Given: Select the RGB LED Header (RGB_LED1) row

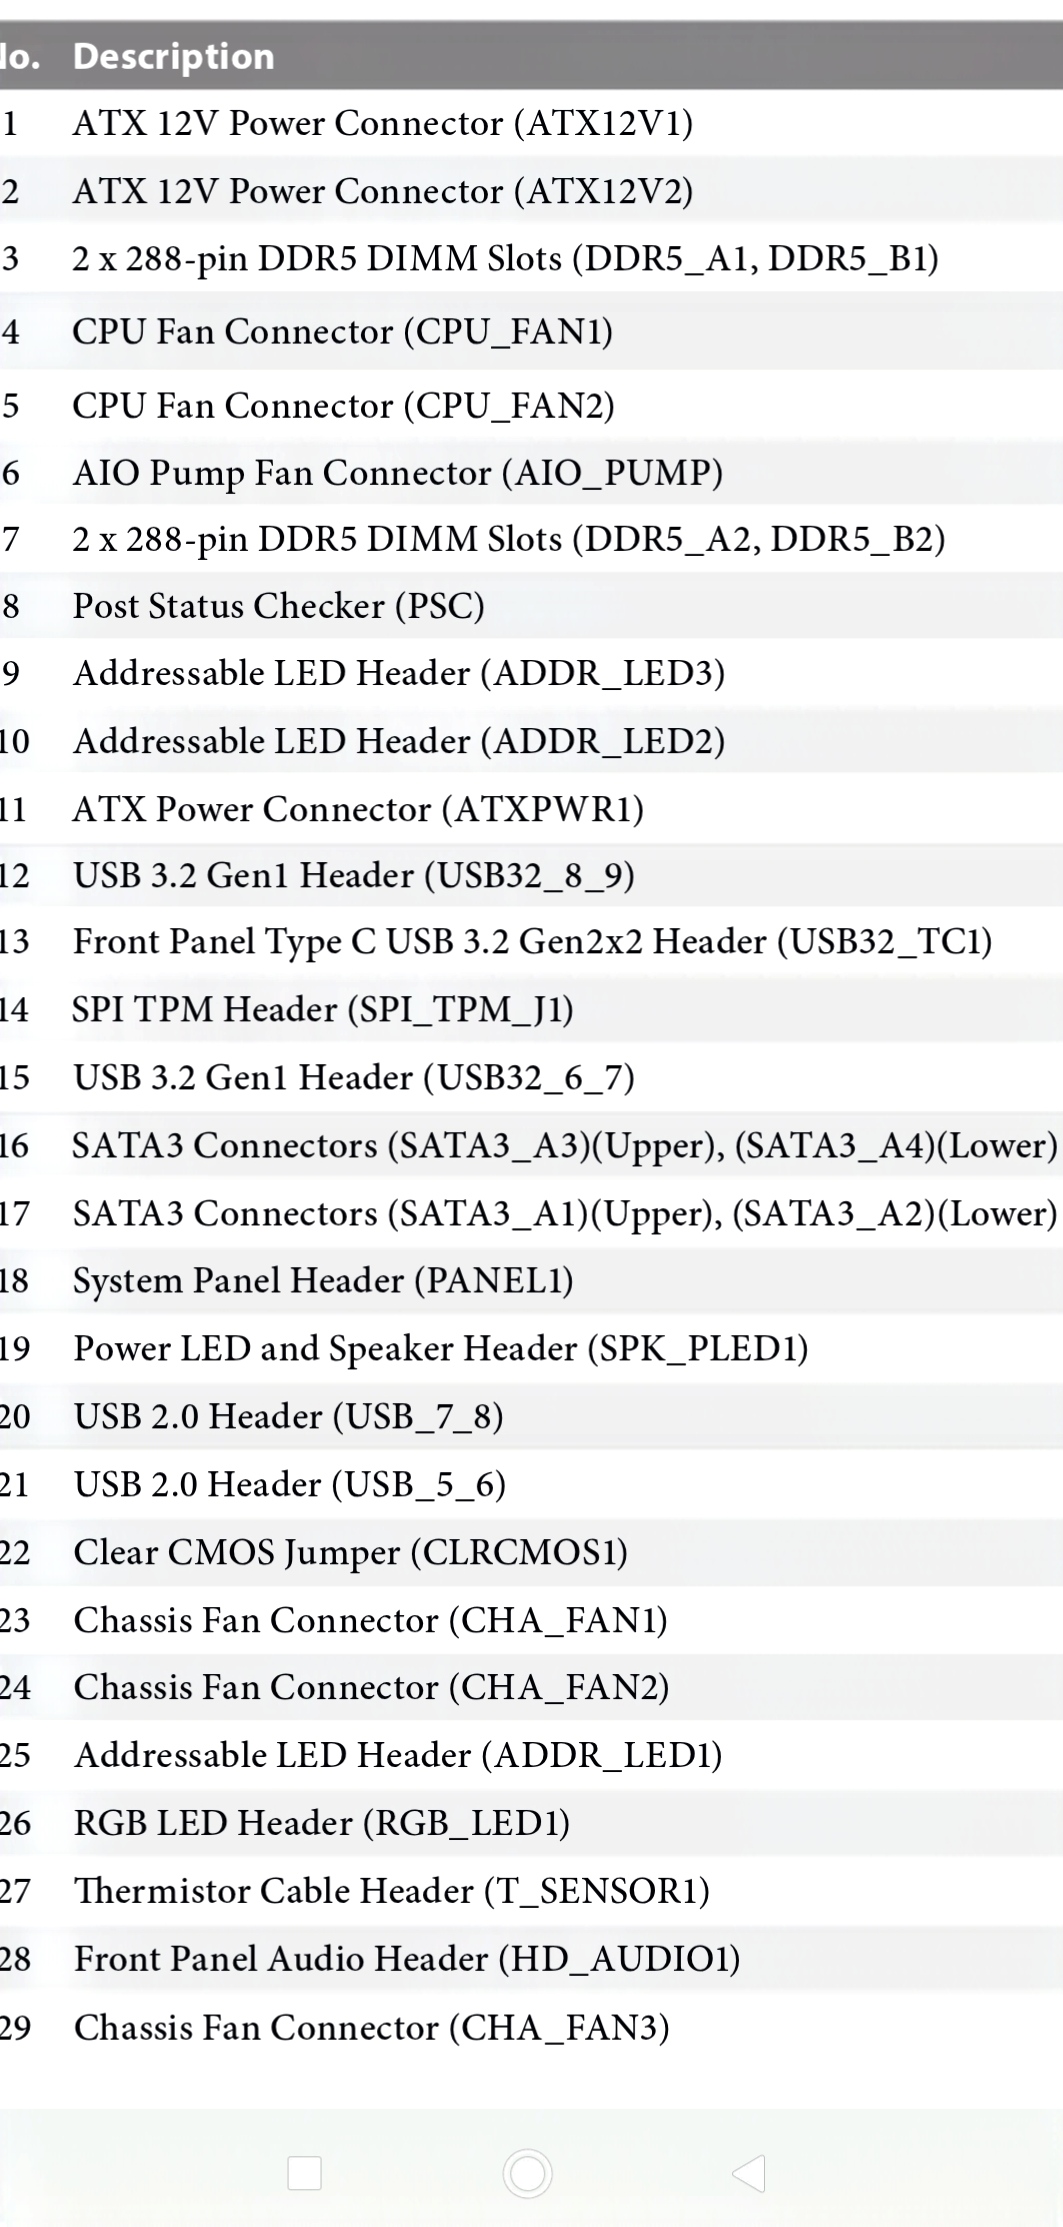Looking at the screenshot, I should click(321, 1822).
